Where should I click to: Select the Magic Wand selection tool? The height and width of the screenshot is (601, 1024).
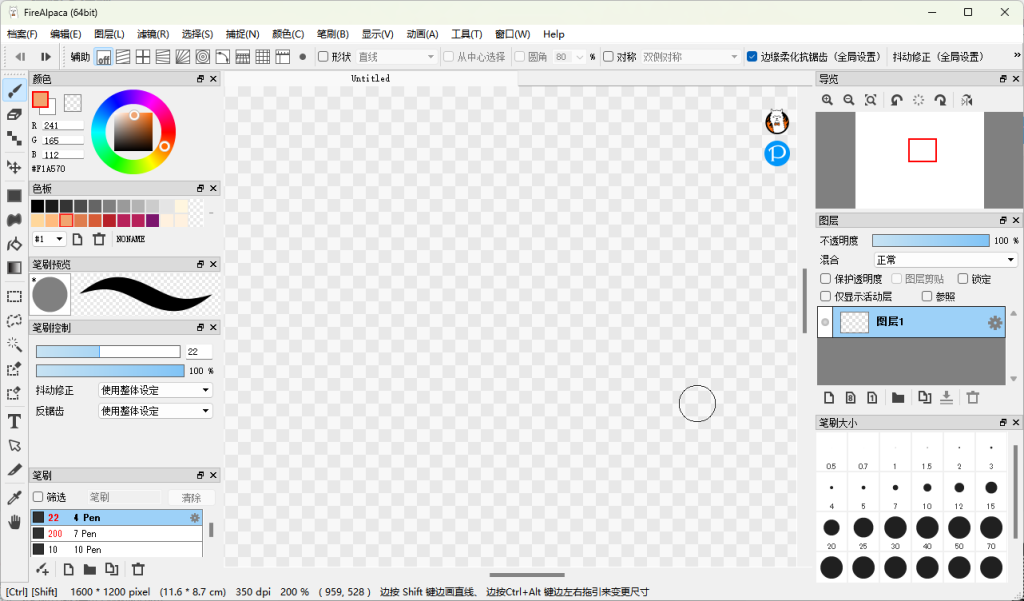tap(14, 345)
